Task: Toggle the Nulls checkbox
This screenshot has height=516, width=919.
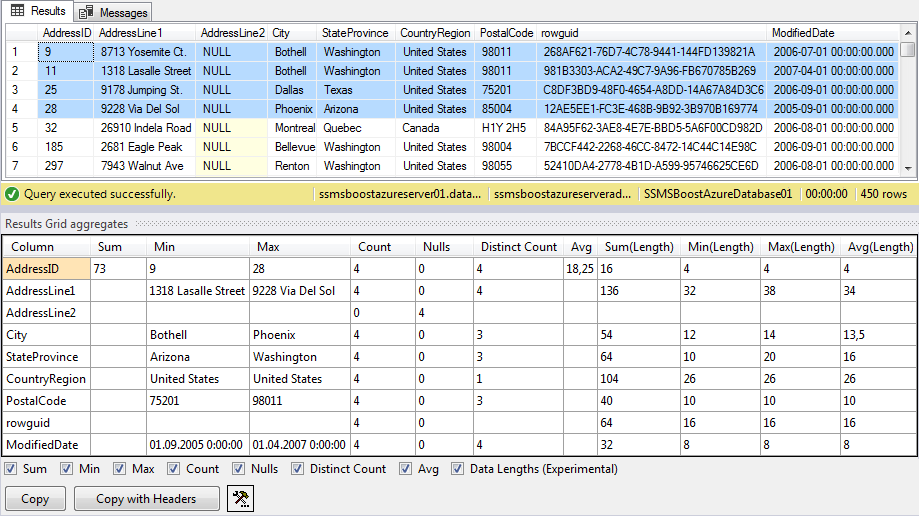Action: (239, 469)
